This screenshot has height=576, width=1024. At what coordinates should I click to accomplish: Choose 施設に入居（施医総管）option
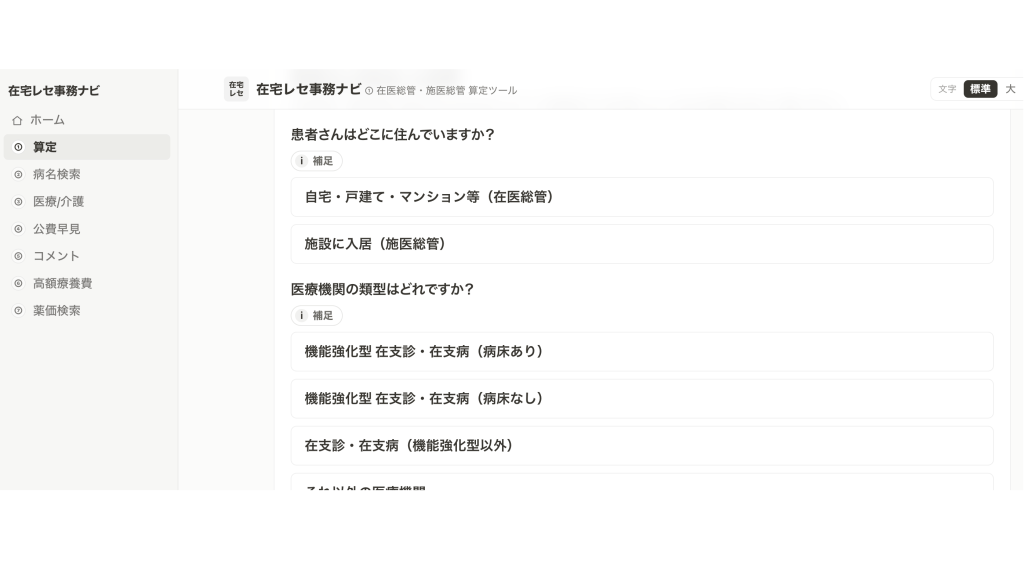point(642,244)
